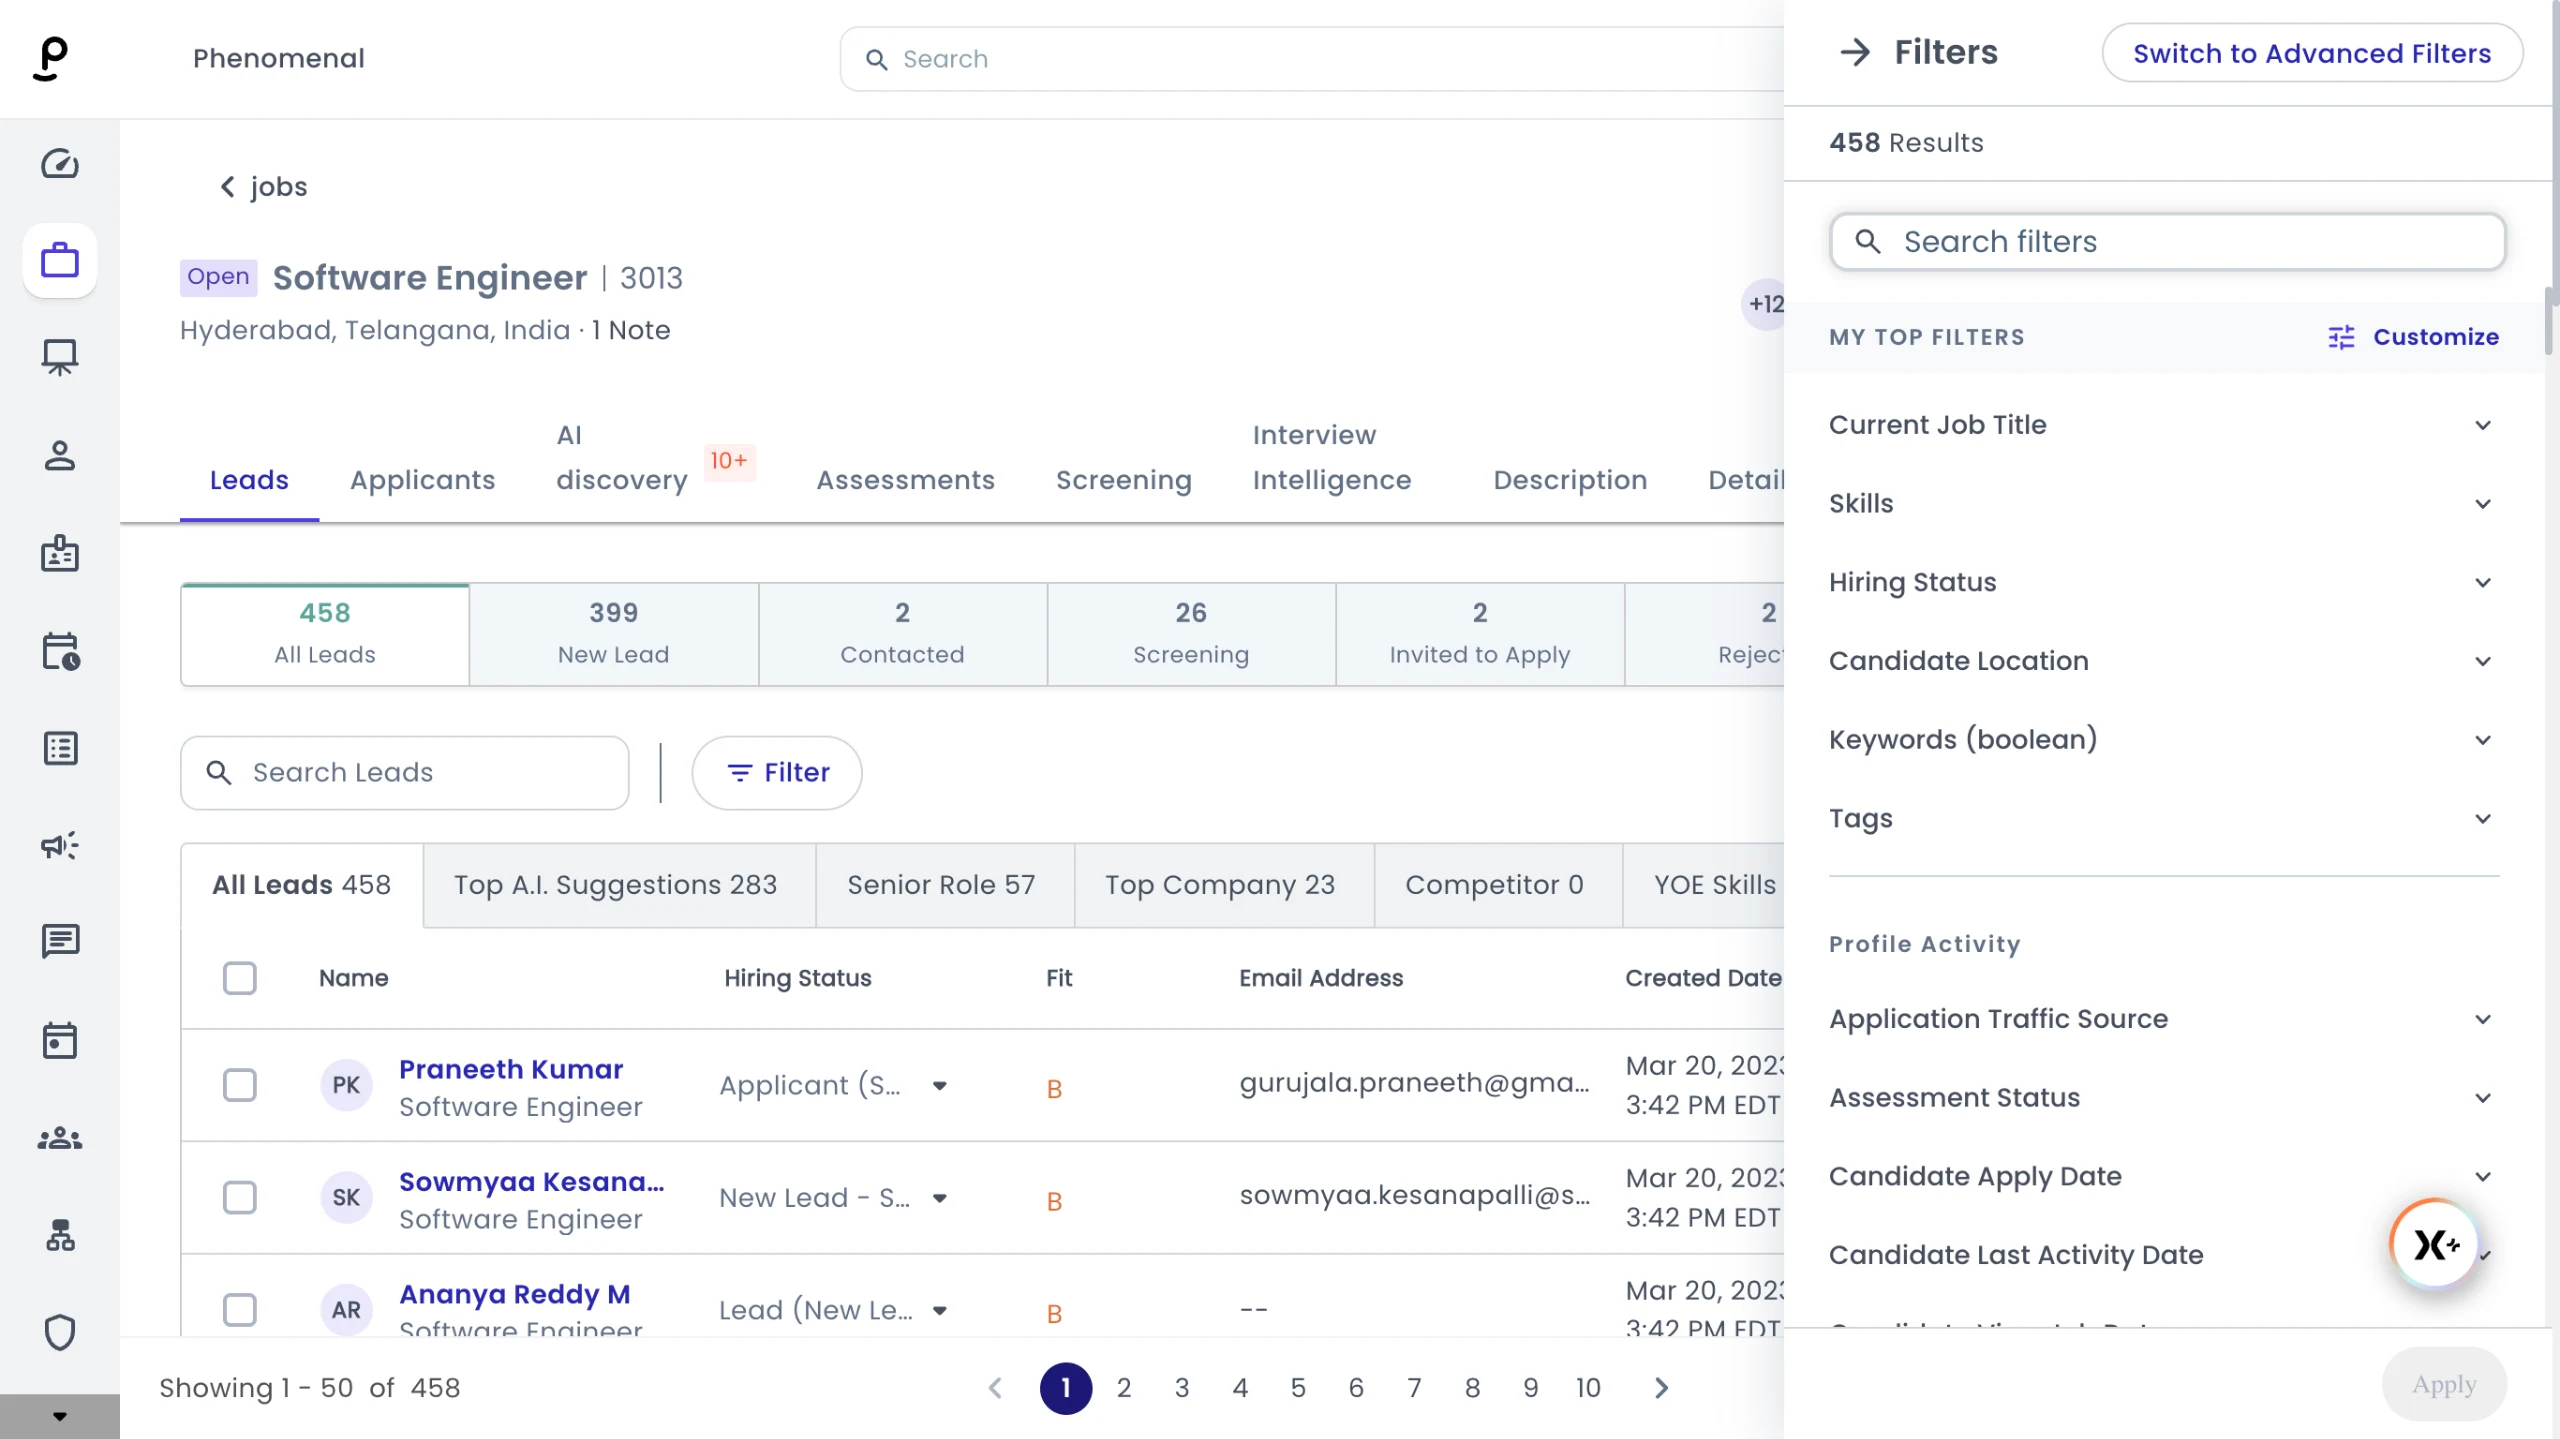Click the org hierarchy sidebar icon
This screenshot has height=1439, width=2560.
60,1235
